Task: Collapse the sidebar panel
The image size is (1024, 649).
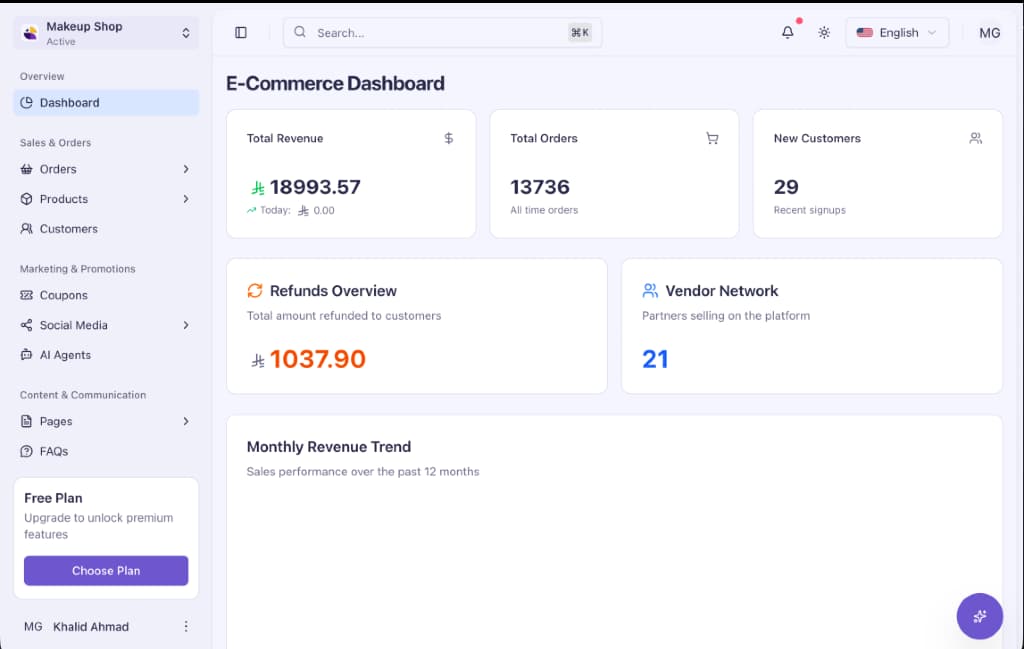Action: pyautogui.click(x=240, y=31)
